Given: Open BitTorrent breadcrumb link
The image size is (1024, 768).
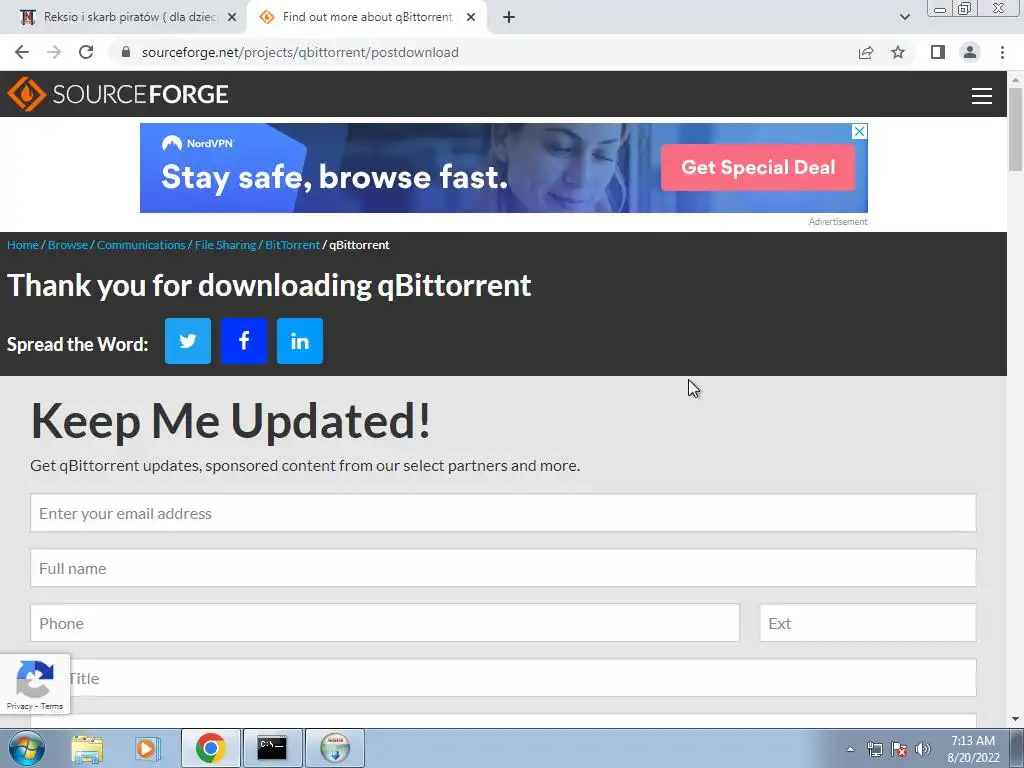Looking at the screenshot, I should (x=293, y=245).
